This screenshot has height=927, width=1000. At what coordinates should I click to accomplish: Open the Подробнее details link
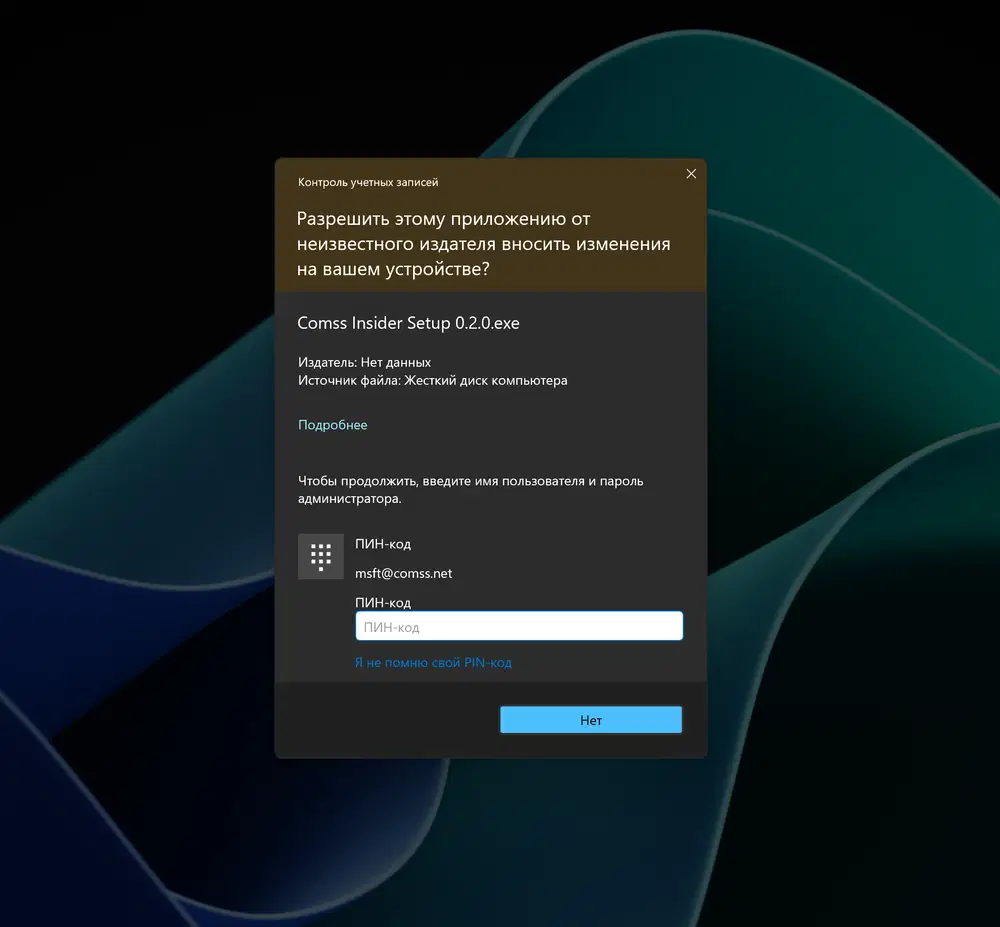pyautogui.click(x=332, y=425)
